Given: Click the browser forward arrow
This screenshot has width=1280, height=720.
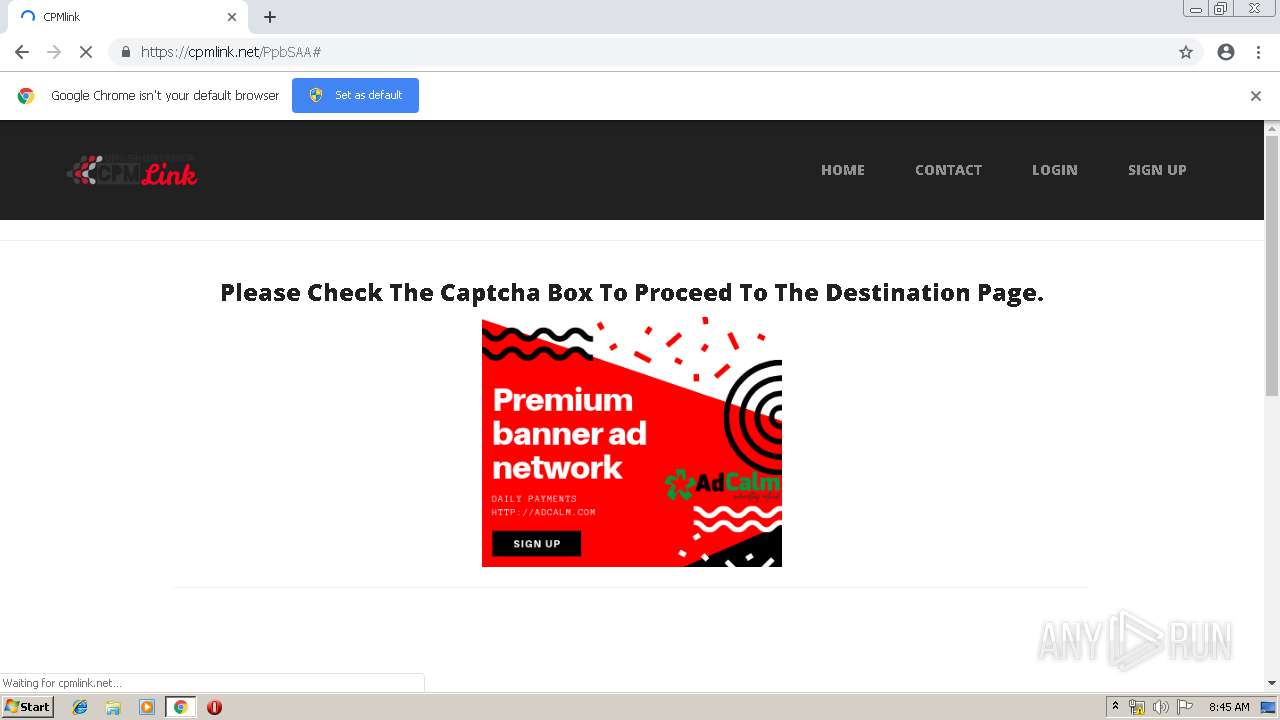Looking at the screenshot, I should [x=54, y=52].
